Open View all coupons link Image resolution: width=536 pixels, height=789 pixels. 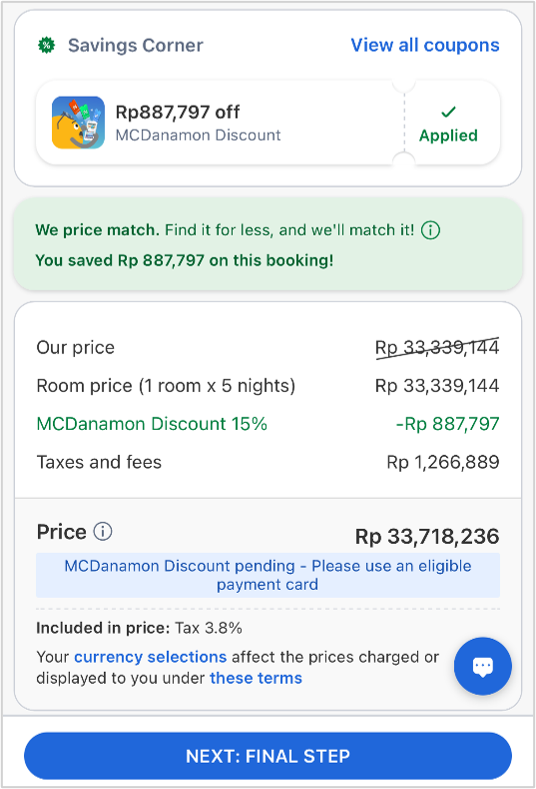click(x=425, y=45)
